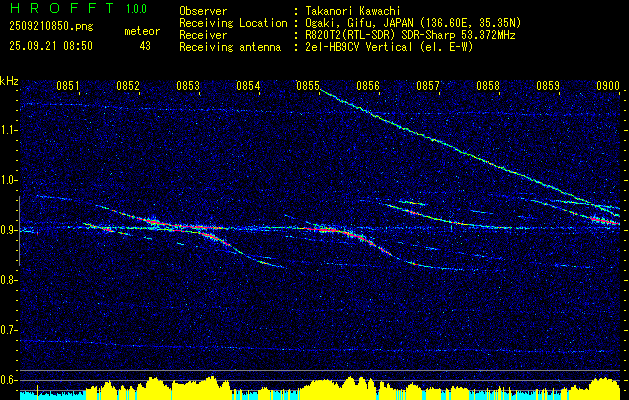629x400 pixels.
Task: Select version number 1.0.0
Action: click(x=136, y=9)
